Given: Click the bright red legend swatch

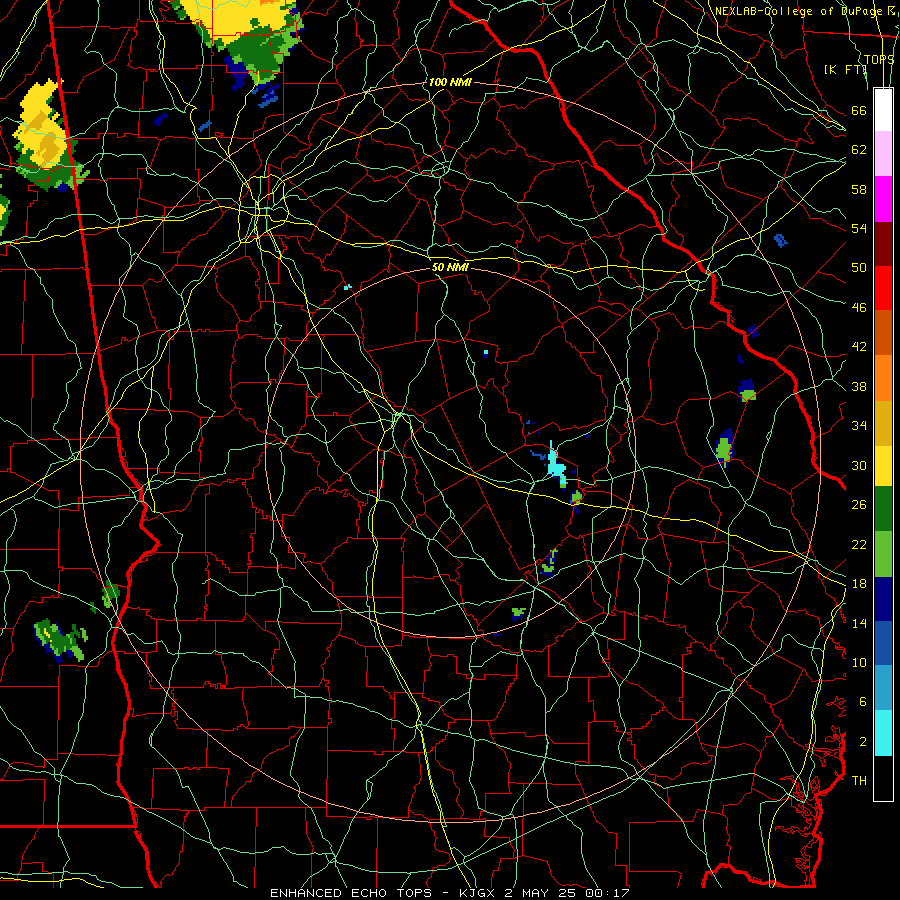Looking at the screenshot, I should [x=883, y=288].
